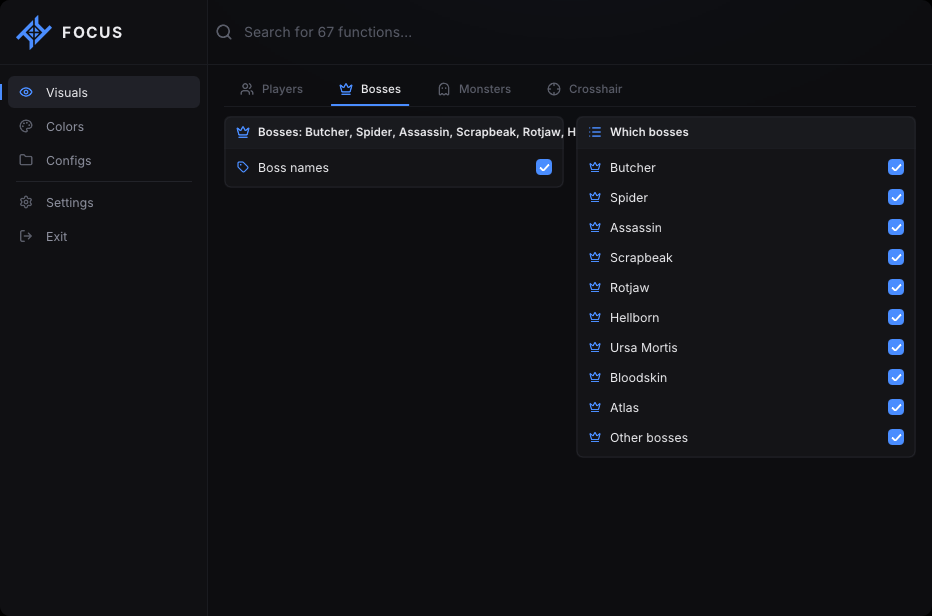The image size is (932, 616).
Task: Uncheck the Spider boss checkbox
Action: click(896, 197)
